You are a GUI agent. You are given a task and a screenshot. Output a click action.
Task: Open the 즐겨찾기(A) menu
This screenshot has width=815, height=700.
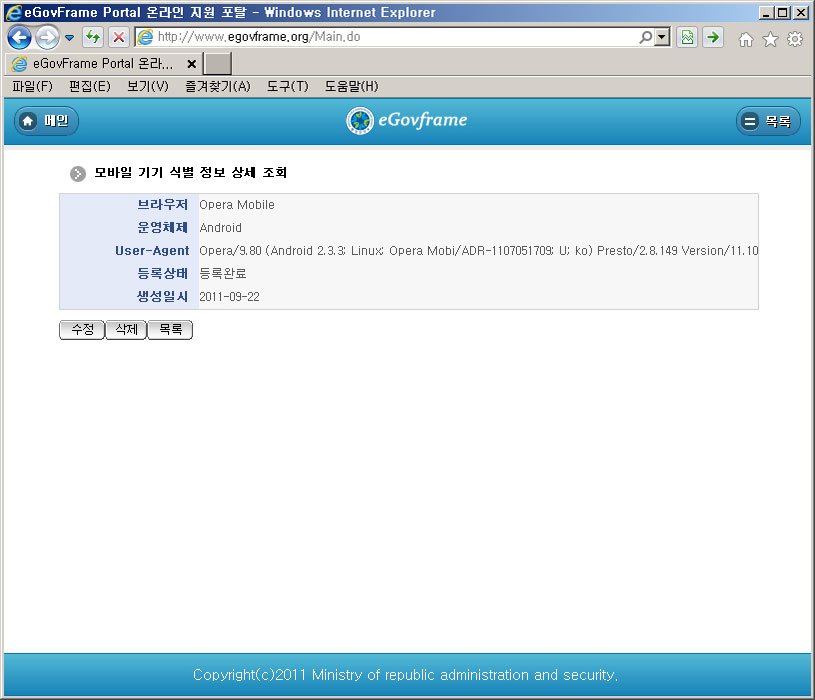tap(217, 87)
